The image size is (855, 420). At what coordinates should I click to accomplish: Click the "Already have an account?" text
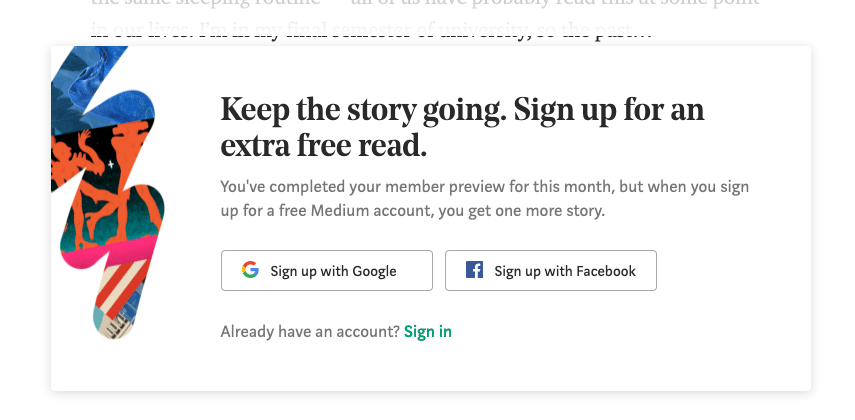[x=310, y=332]
